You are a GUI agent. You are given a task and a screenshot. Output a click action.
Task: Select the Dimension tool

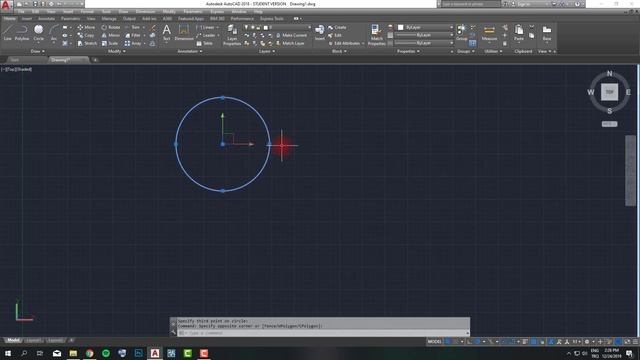point(184,32)
